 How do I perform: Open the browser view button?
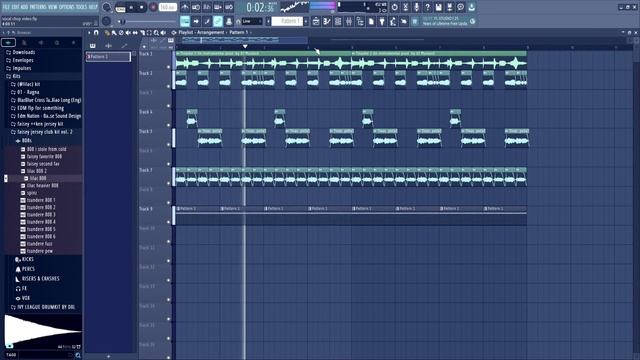360,21
